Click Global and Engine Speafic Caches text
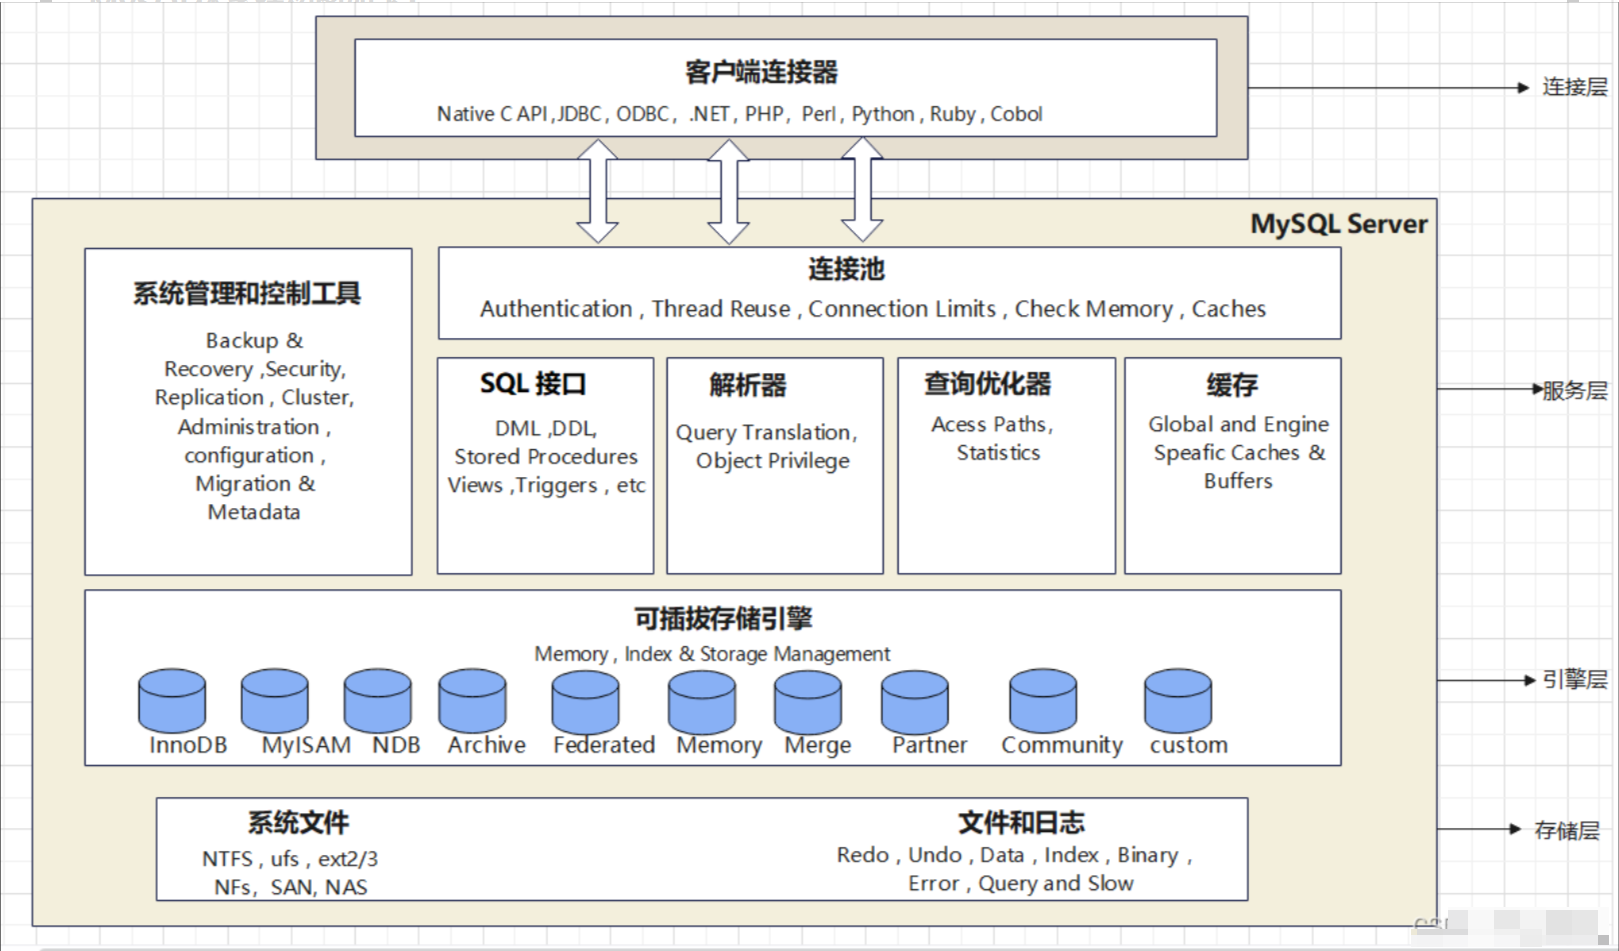Screen dimensions: 1619x951 (x=1238, y=452)
